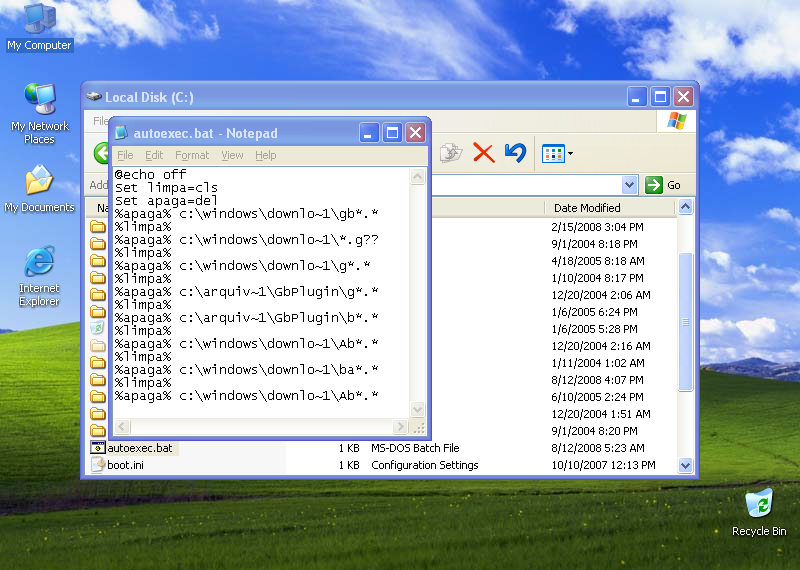Image resolution: width=800 pixels, height=570 pixels.
Task: Open the Edit menu in Notepad
Action: pyautogui.click(x=154, y=155)
